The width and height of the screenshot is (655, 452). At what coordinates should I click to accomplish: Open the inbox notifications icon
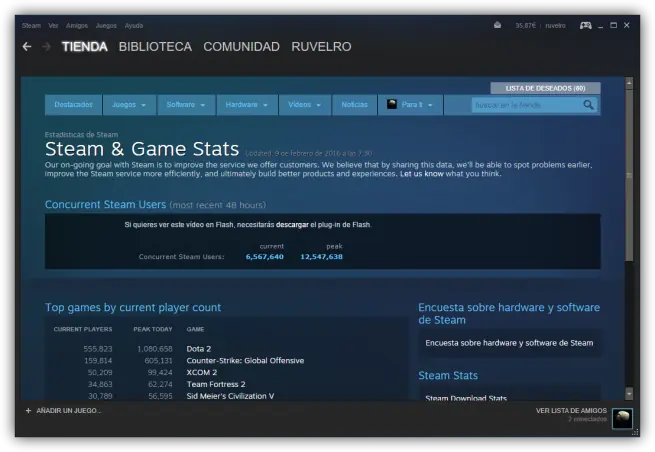pyautogui.click(x=497, y=25)
